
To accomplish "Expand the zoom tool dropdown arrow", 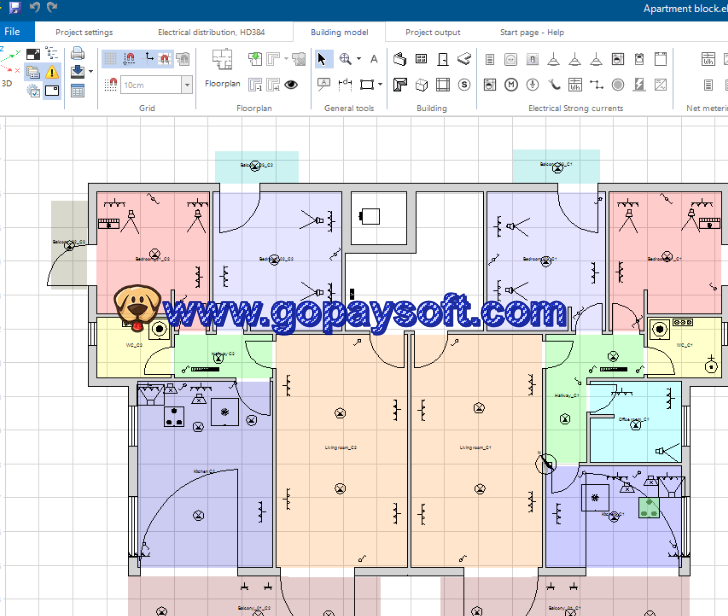I will click(x=359, y=59).
